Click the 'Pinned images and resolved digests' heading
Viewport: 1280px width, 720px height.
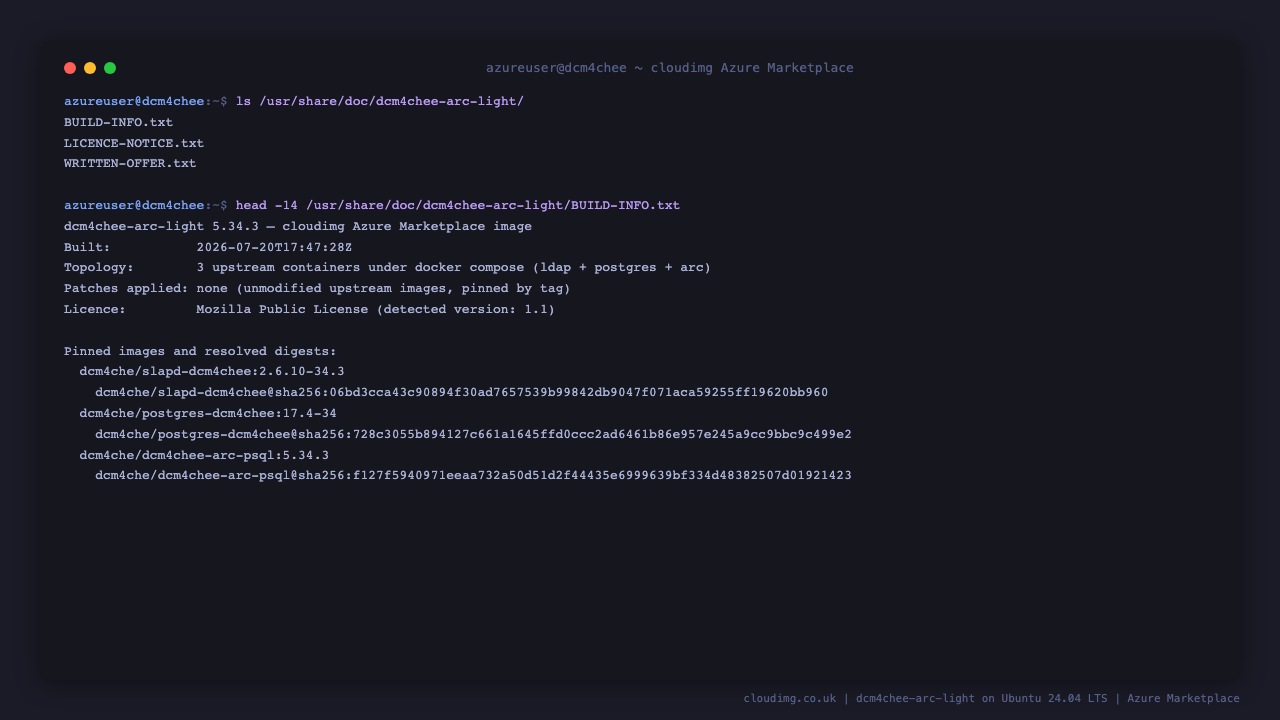point(200,351)
